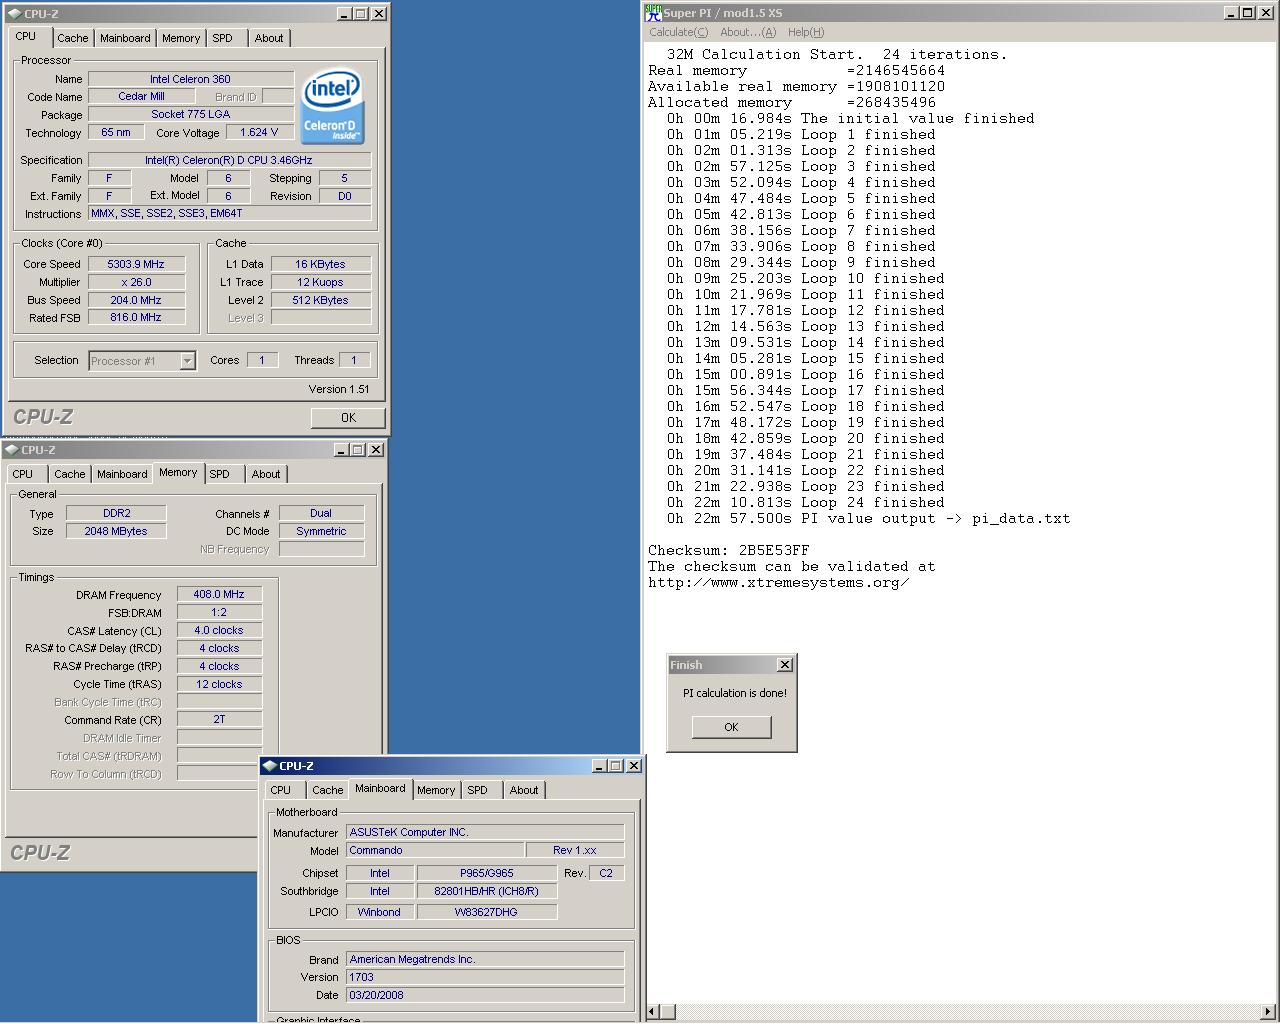The width and height of the screenshot is (1280, 1024).
Task: Click the DC Mode value Symmetric
Action: point(321,531)
